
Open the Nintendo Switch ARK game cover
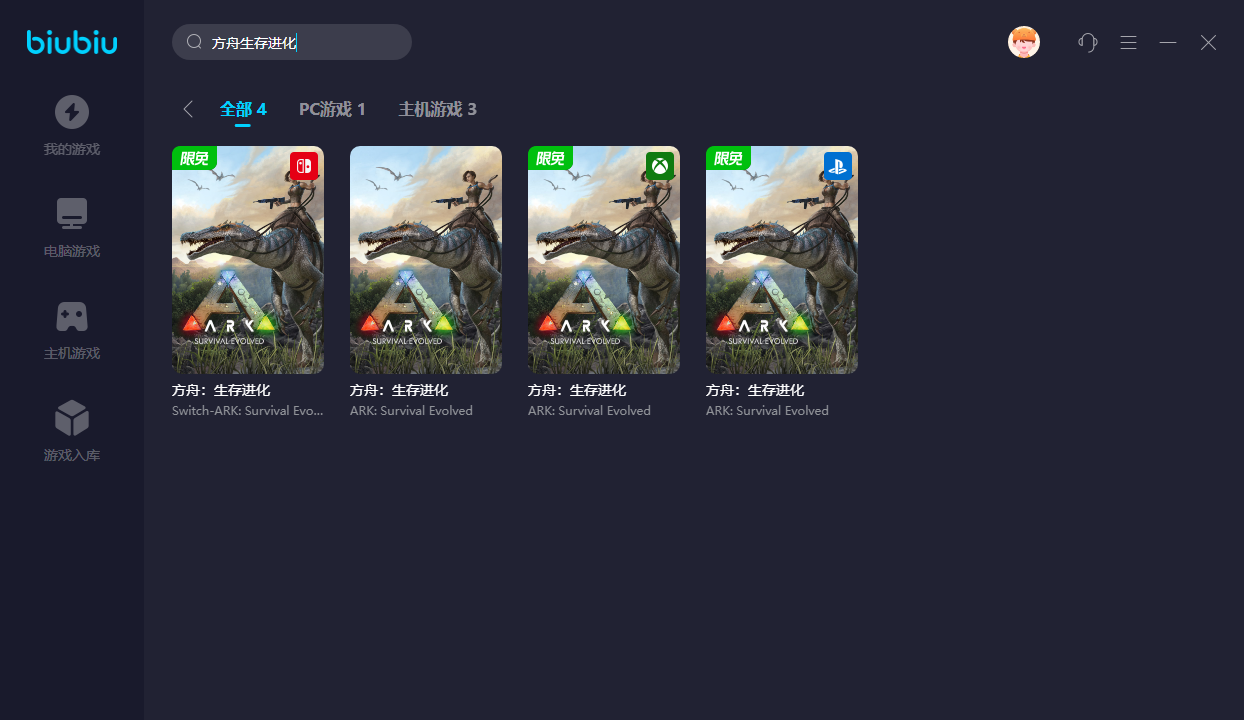coord(248,260)
